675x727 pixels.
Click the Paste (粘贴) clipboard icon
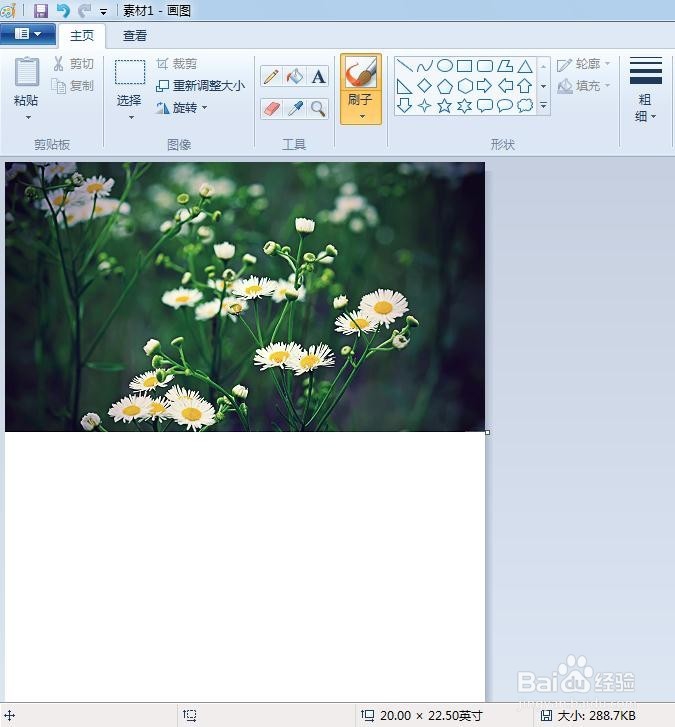26,72
